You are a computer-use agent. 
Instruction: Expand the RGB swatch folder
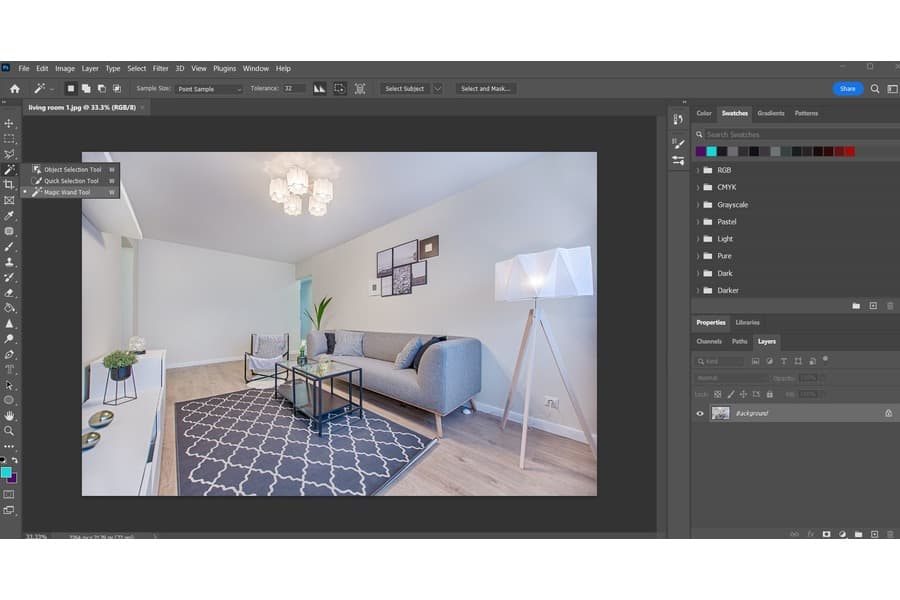[698, 171]
